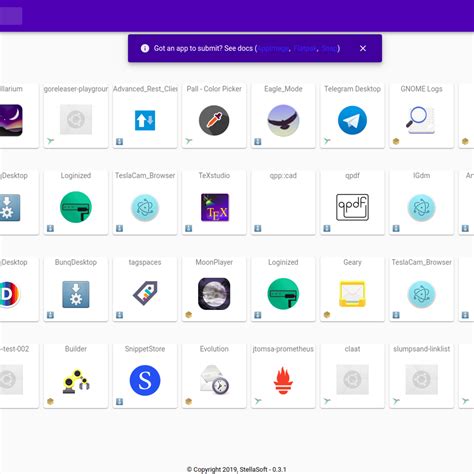Launch the Telegram Desktop paper plane icon
The height and width of the screenshot is (474, 474).
[x=352, y=120]
